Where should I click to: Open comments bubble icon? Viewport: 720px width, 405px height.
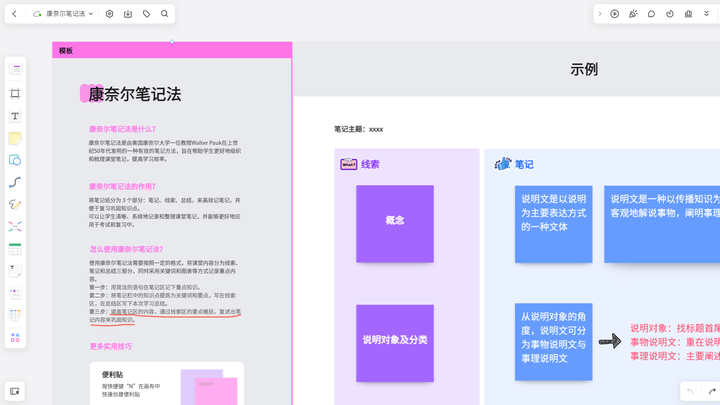651,14
